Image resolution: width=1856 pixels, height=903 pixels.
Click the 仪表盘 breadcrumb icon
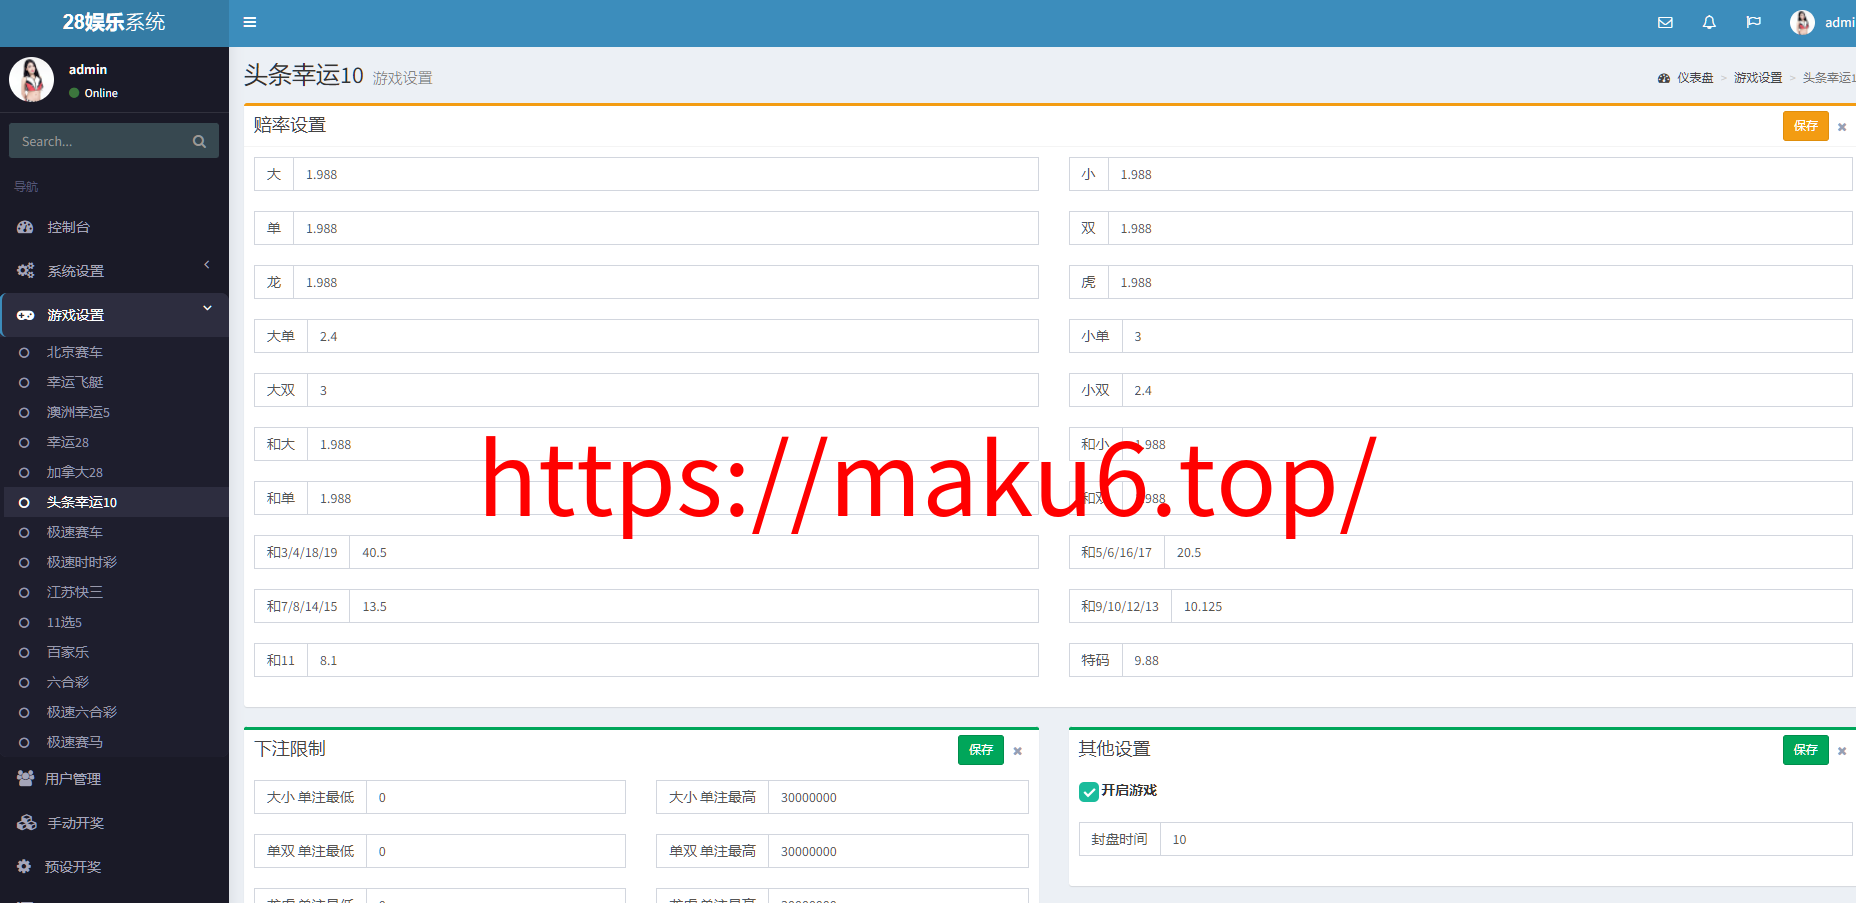[1664, 78]
